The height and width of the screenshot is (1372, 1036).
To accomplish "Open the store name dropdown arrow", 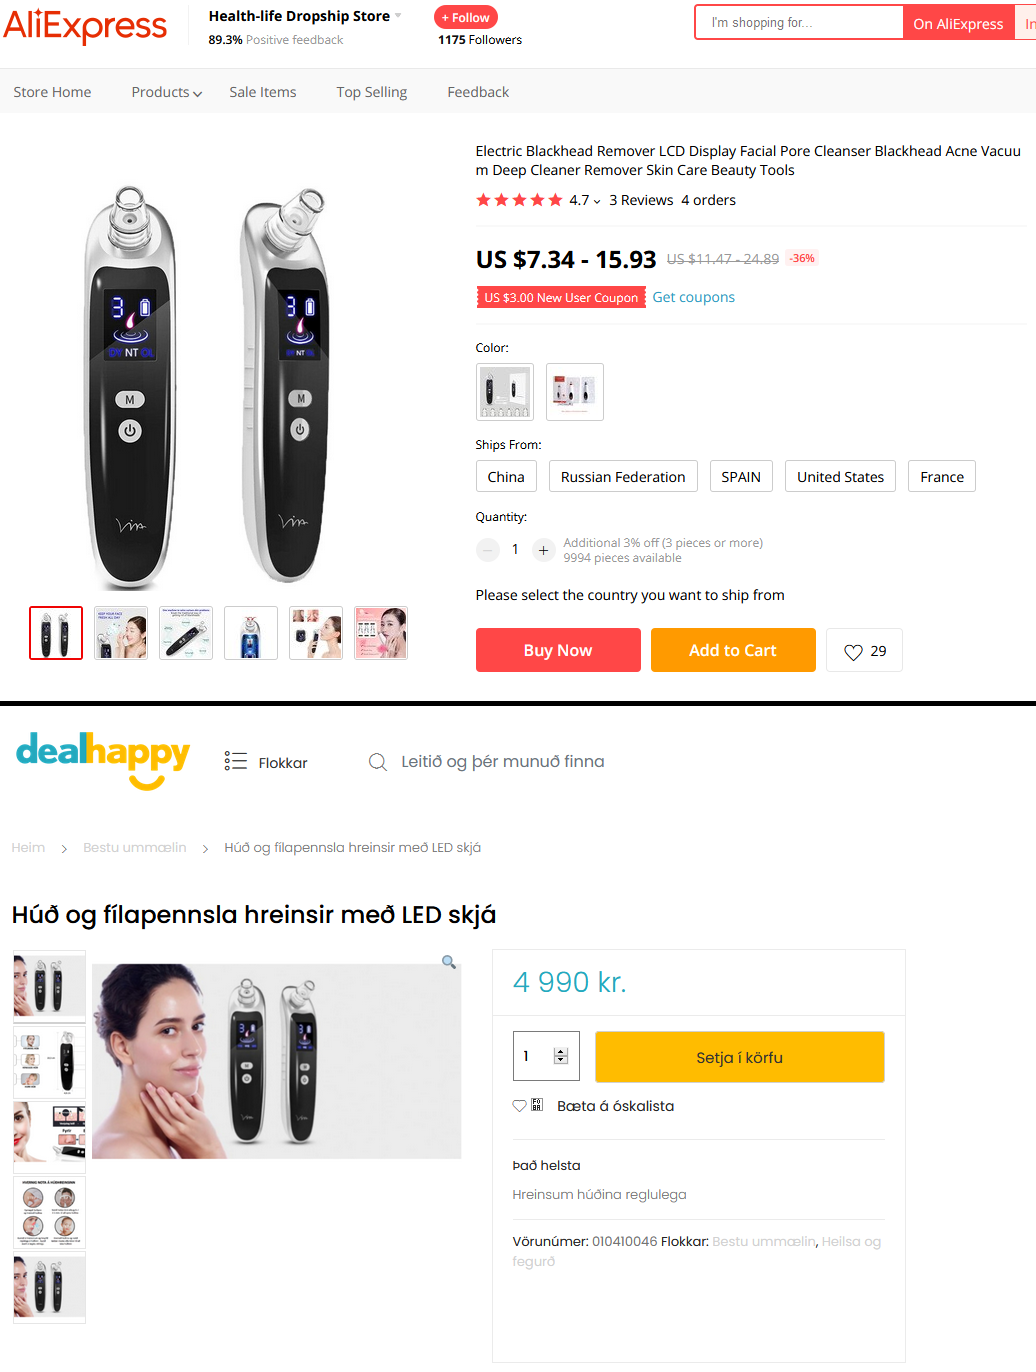I will 398,16.
